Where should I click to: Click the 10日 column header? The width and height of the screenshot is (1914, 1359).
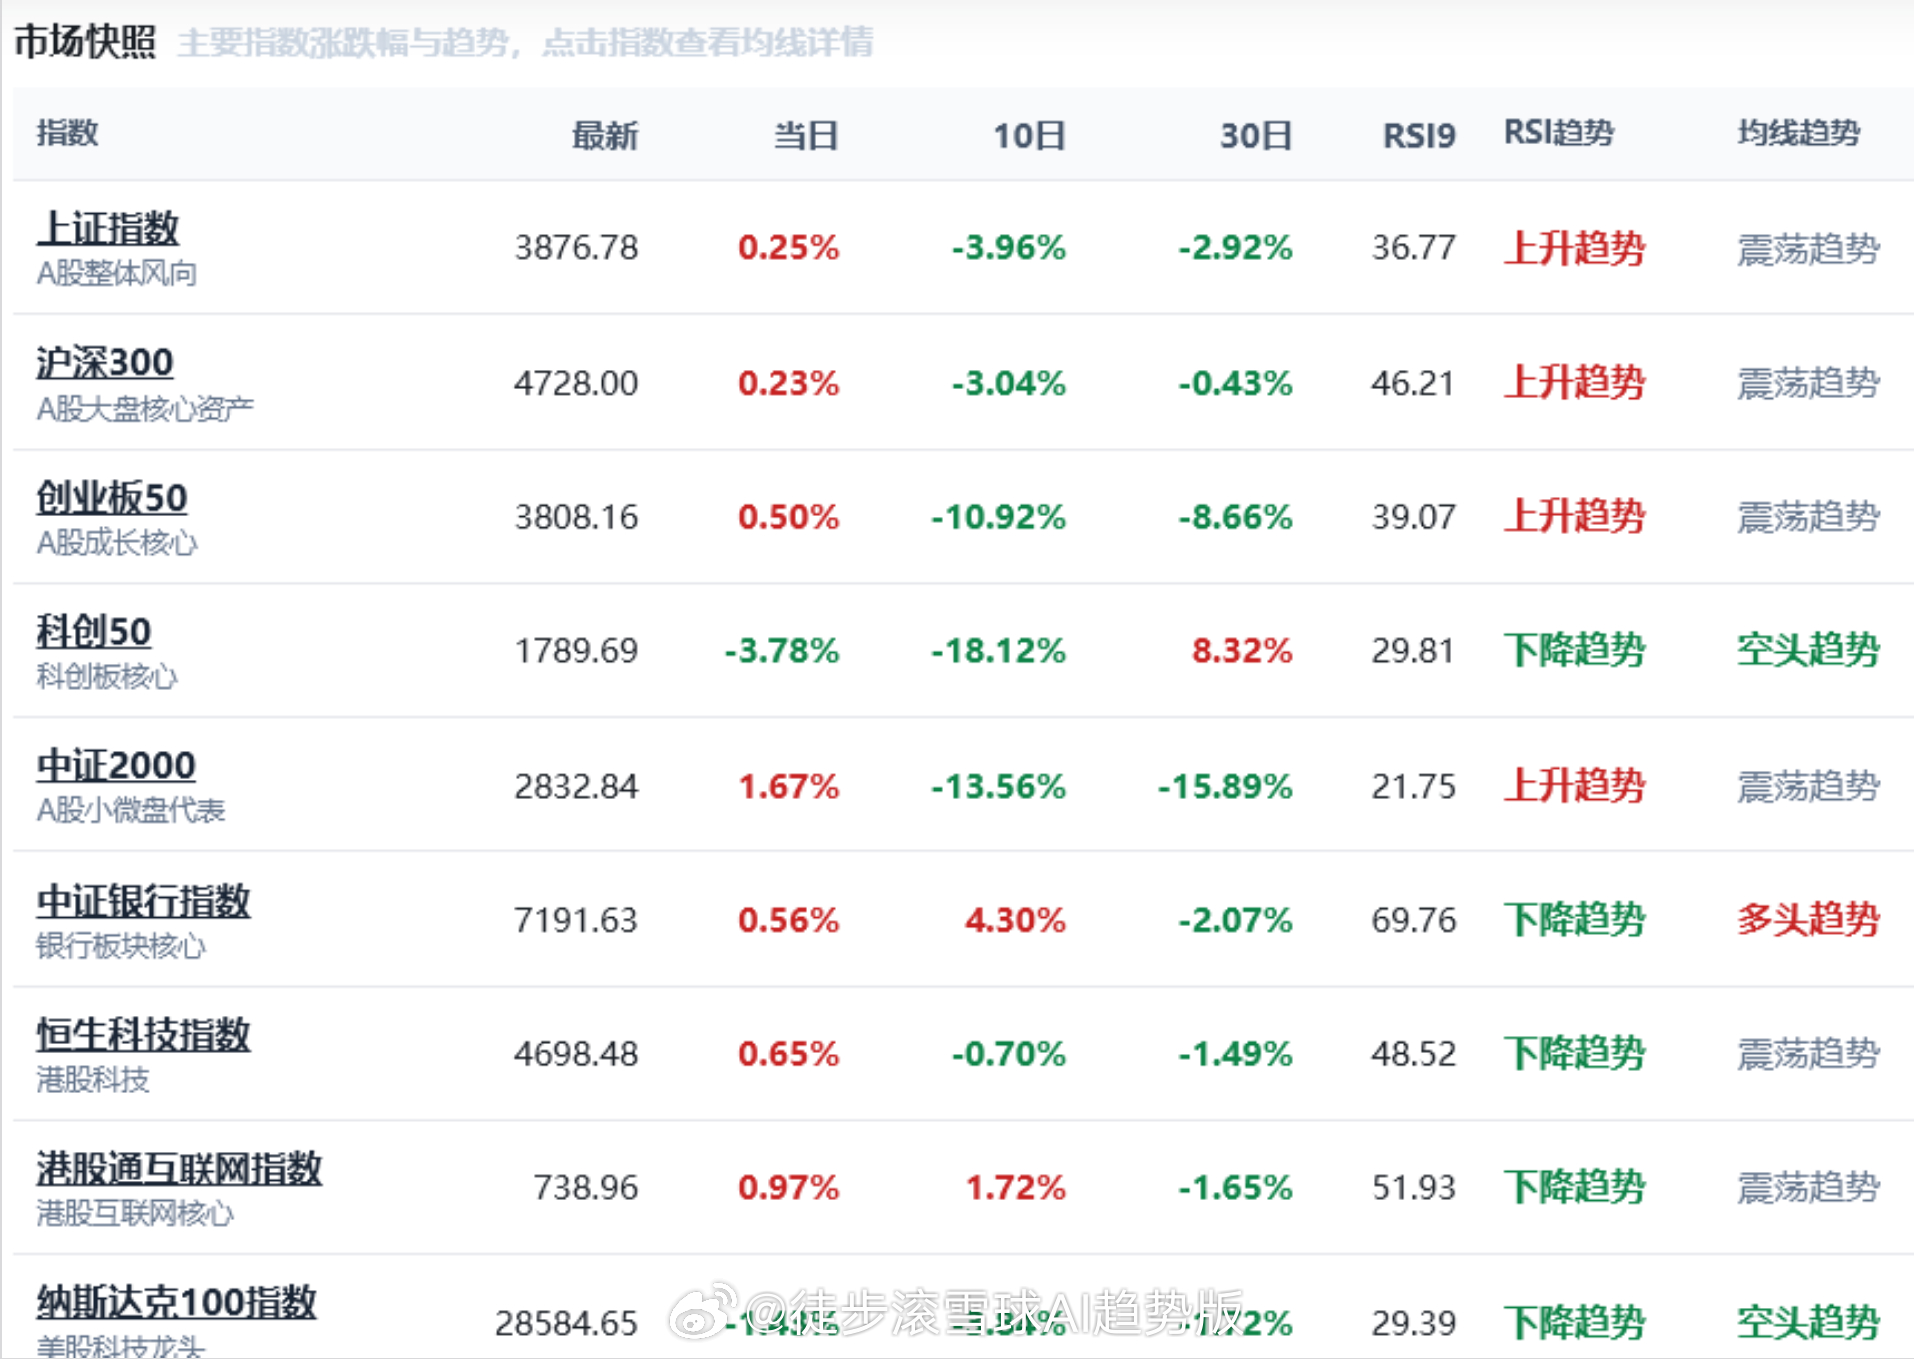click(x=1029, y=135)
